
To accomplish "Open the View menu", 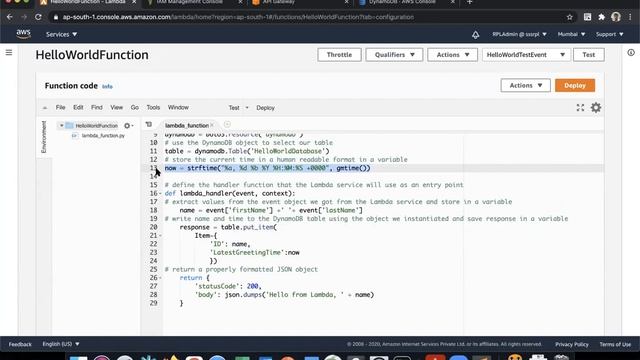I will (116, 107).
